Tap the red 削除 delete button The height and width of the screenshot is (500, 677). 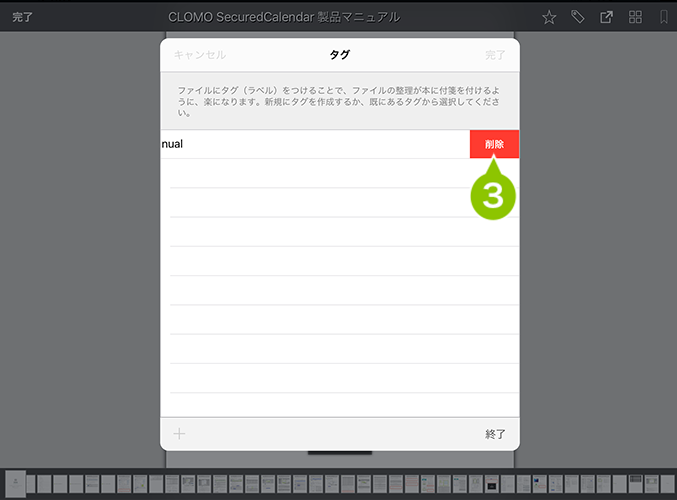pos(494,144)
